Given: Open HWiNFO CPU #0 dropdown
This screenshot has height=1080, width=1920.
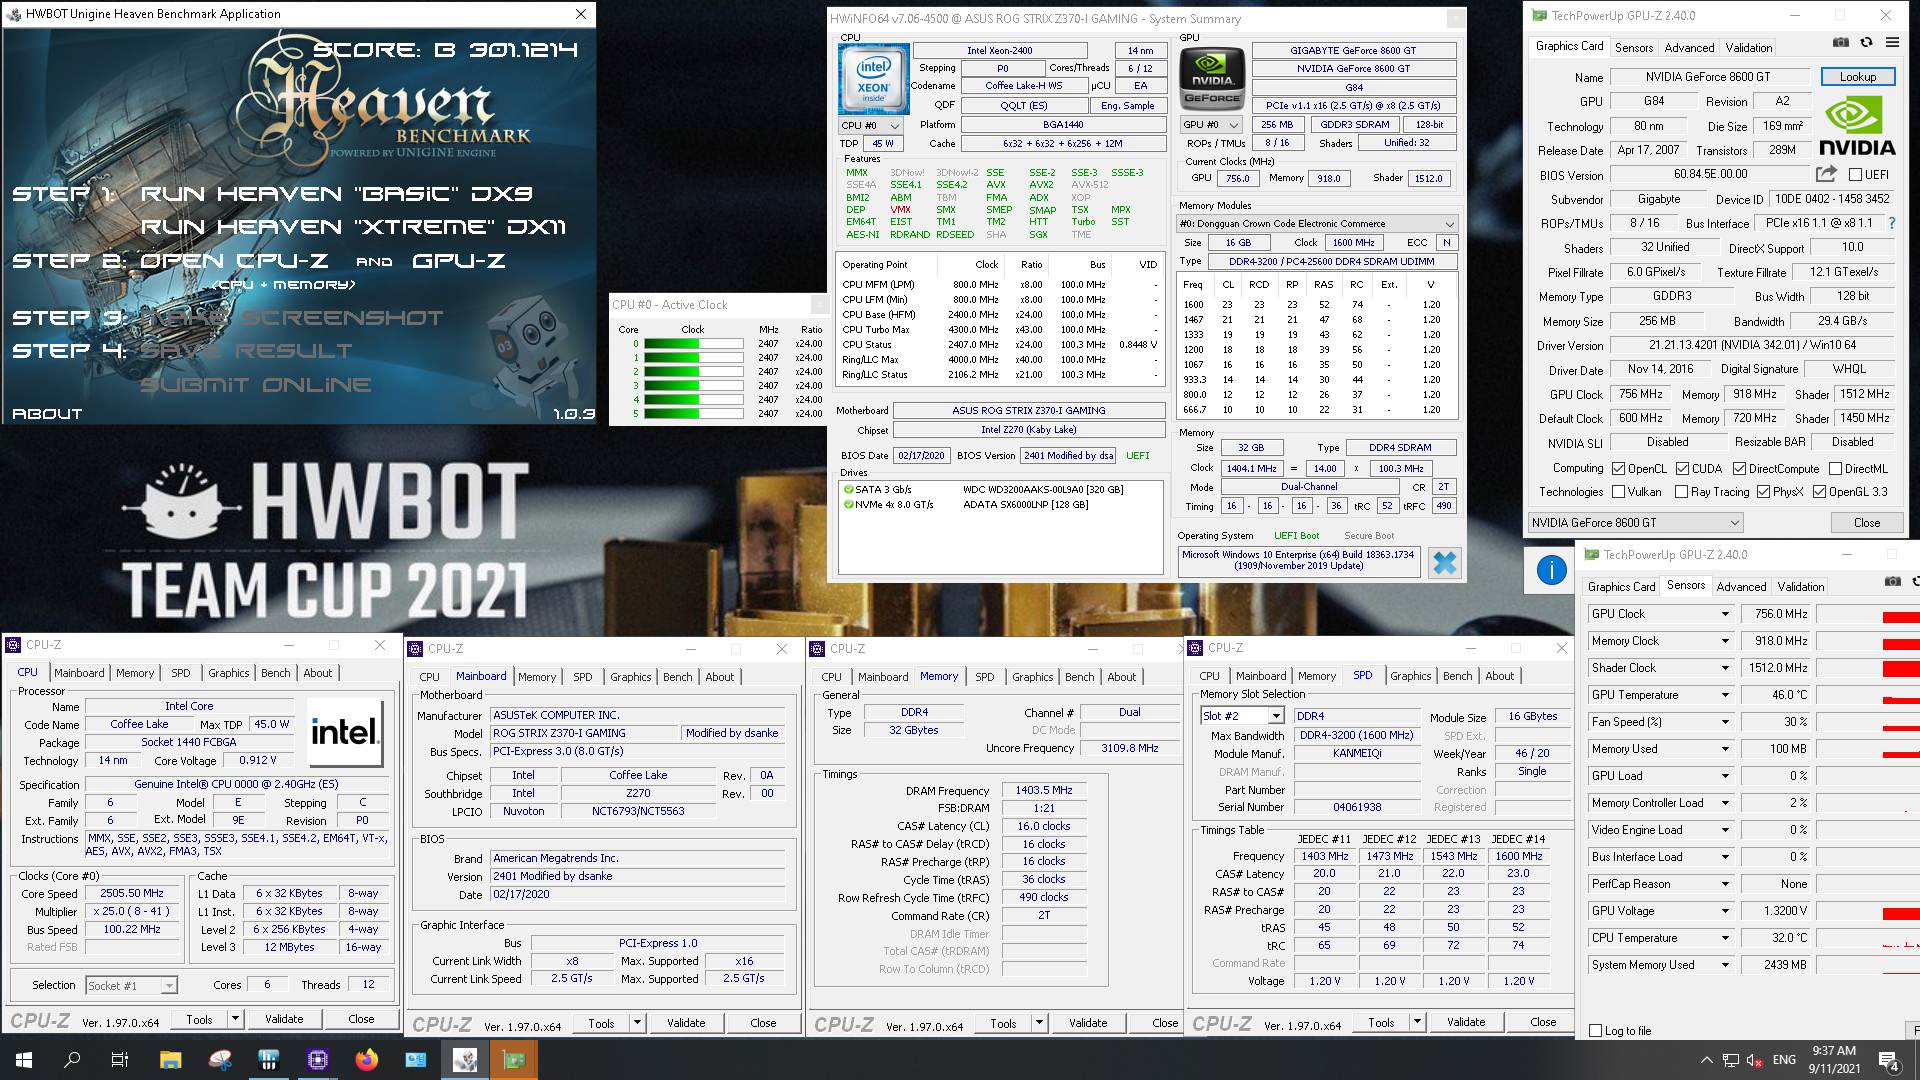Looking at the screenshot, I should [x=871, y=125].
